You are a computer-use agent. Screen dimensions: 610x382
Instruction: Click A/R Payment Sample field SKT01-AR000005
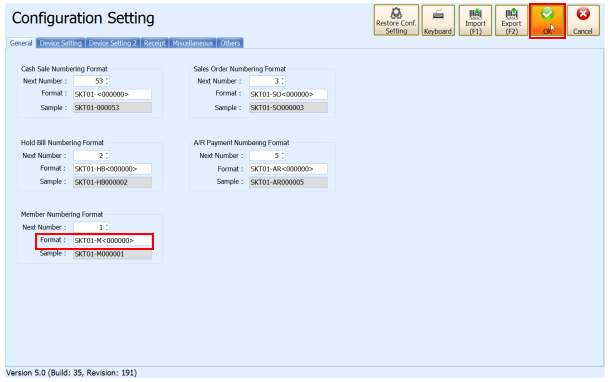288,182
